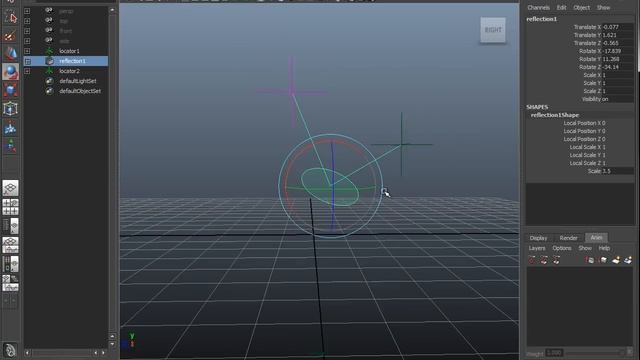
Task: Expand the side camera node
Action: 27,41
